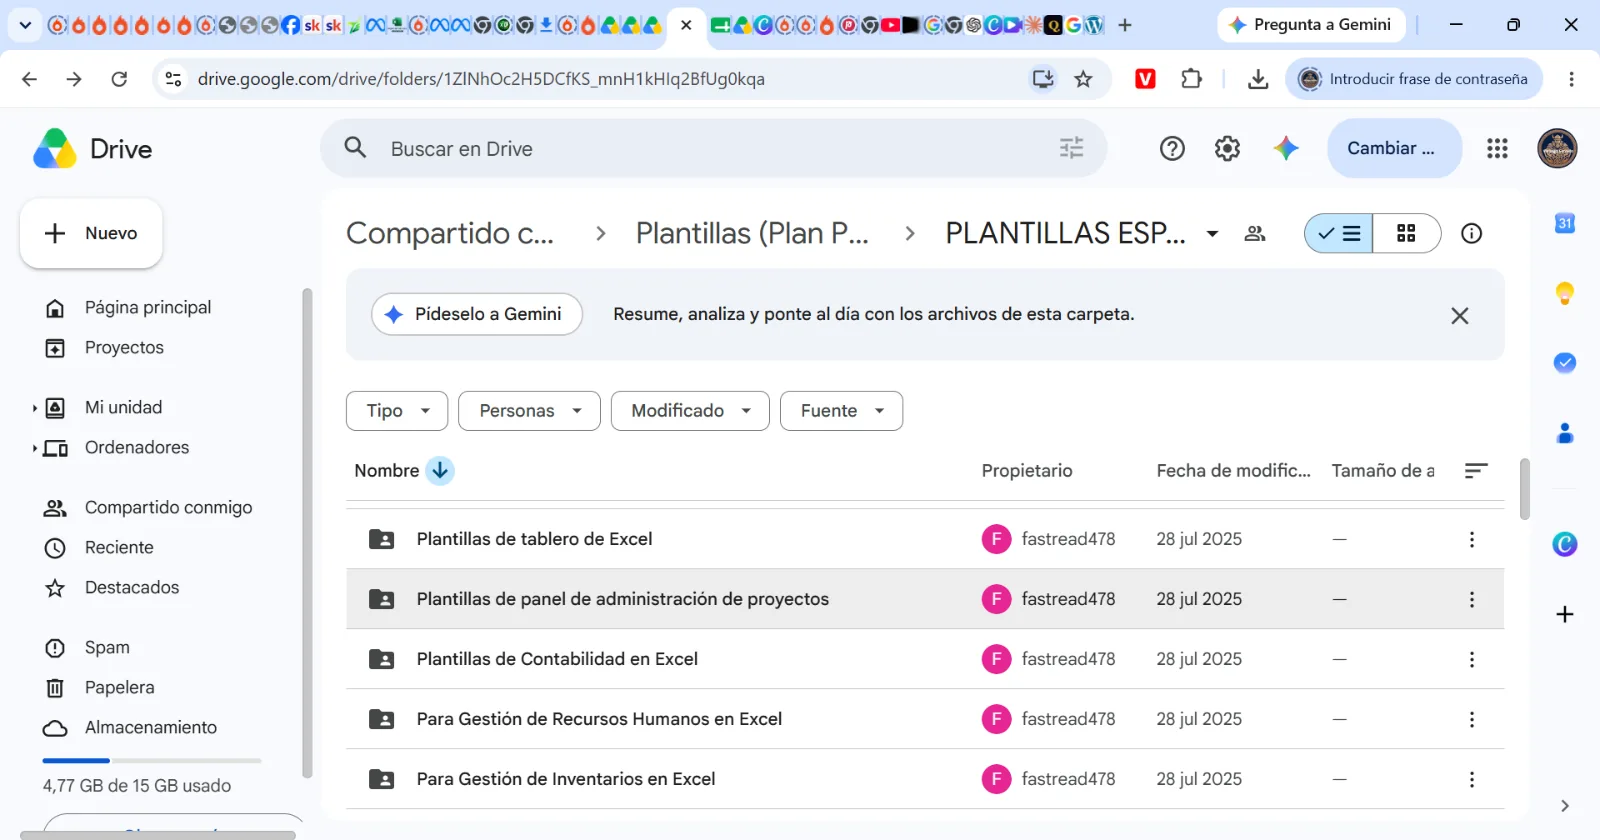Open advanced search filter options
Image resolution: width=1600 pixels, height=840 pixels.
point(1071,148)
